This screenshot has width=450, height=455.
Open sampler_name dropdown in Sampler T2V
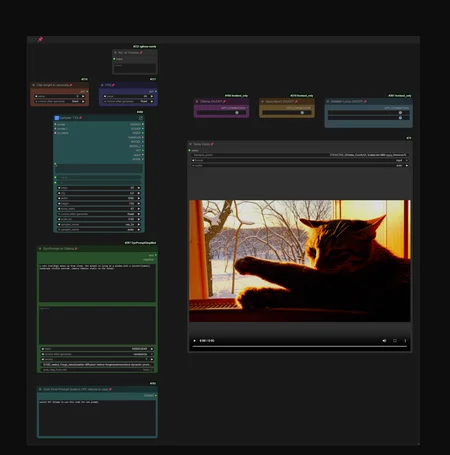[x=99, y=224]
